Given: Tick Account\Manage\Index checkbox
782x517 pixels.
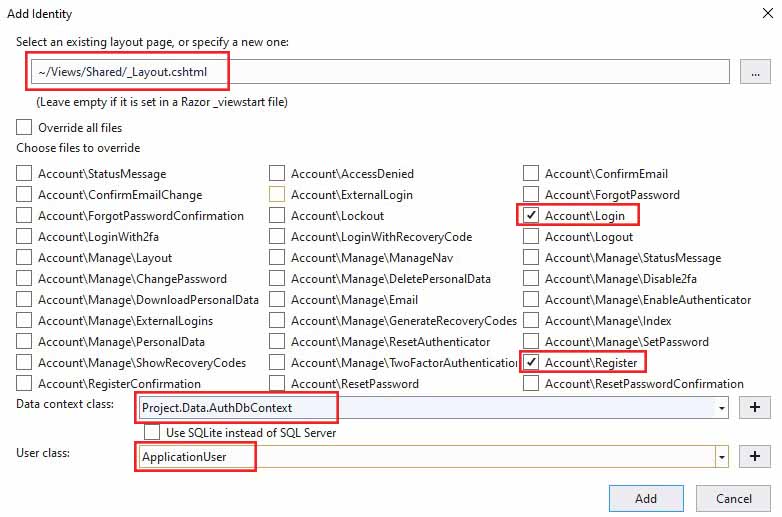Looking at the screenshot, I should click(x=531, y=320).
